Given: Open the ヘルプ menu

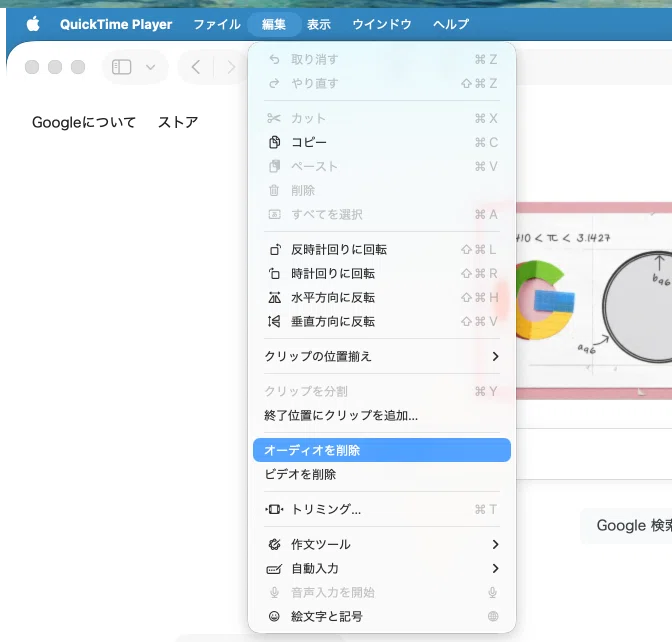Looking at the screenshot, I should coord(451,24).
